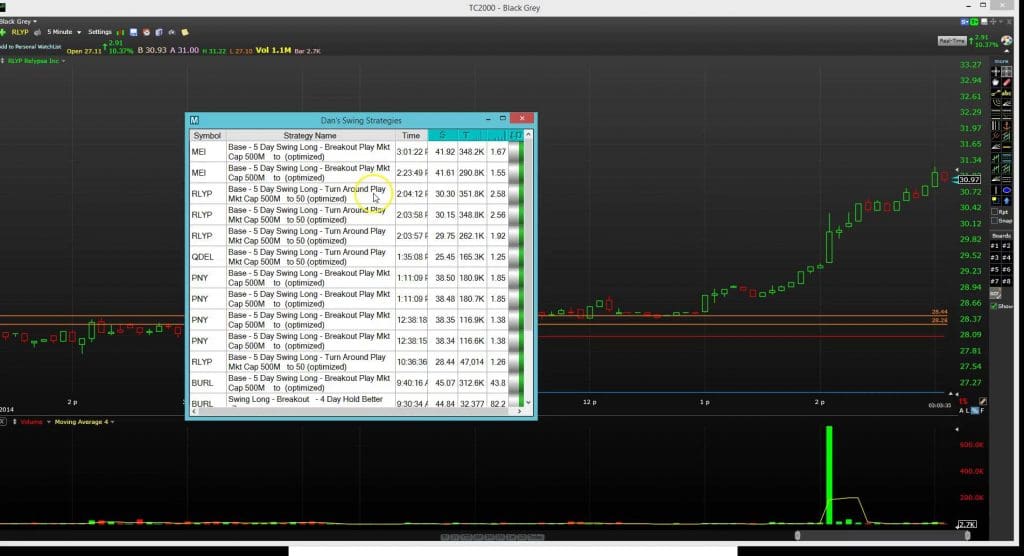
Task: Click the RLYP symbol in toolbar
Action: pyautogui.click(x=20, y=32)
